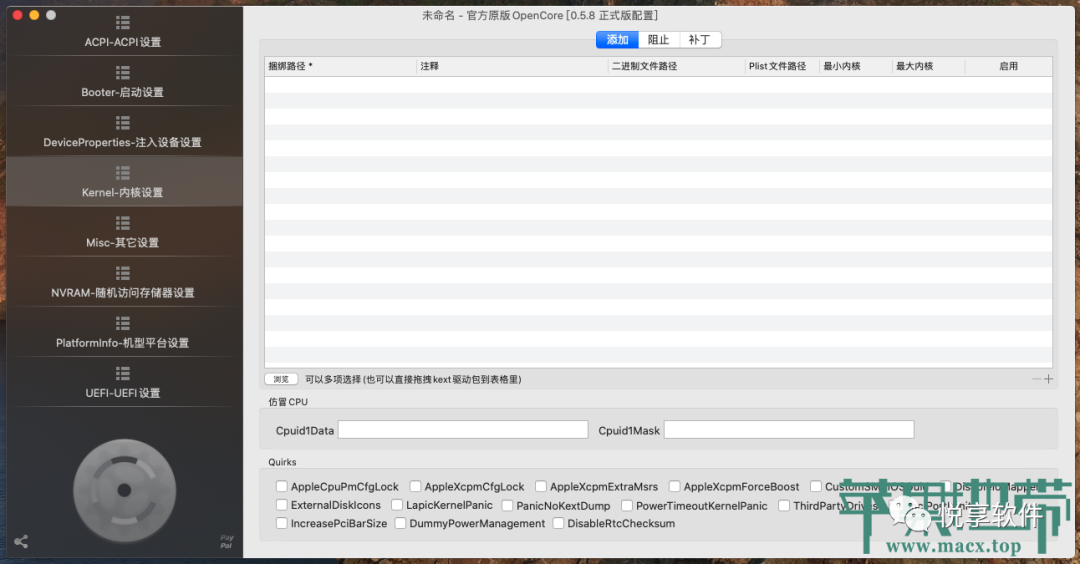This screenshot has height=564, width=1080.
Task: Go to DeviceProperties-注入设备设置 section
Action: pos(123,132)
